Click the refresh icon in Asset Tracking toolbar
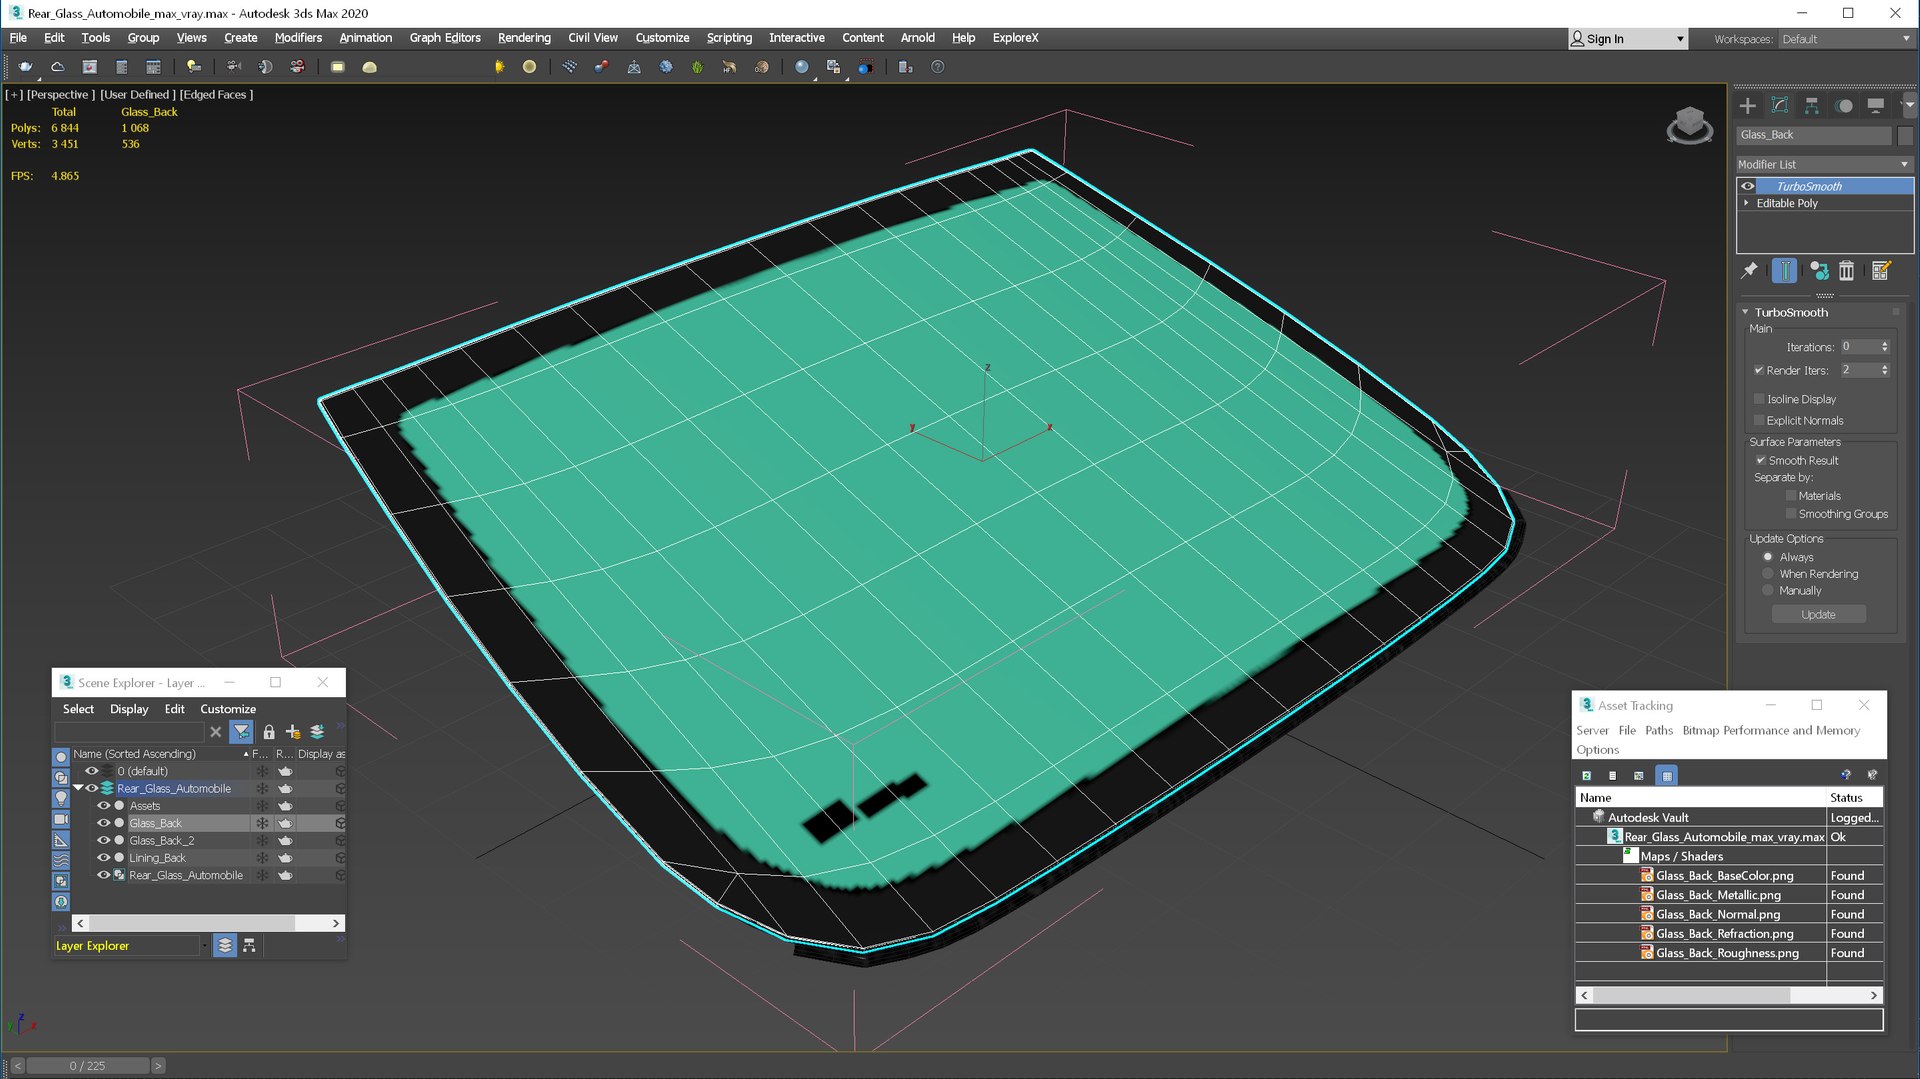The width and height of the screenshot is (1920, 1079). [x=1587, y=775]
